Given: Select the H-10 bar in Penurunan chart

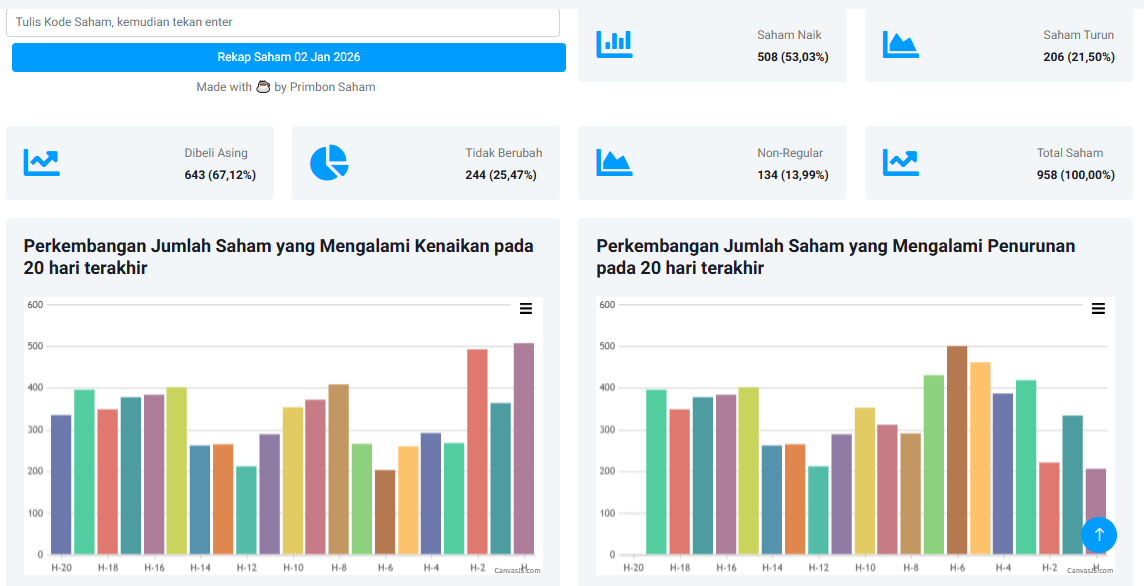Looking at the screenshot, I should point(865,481).
